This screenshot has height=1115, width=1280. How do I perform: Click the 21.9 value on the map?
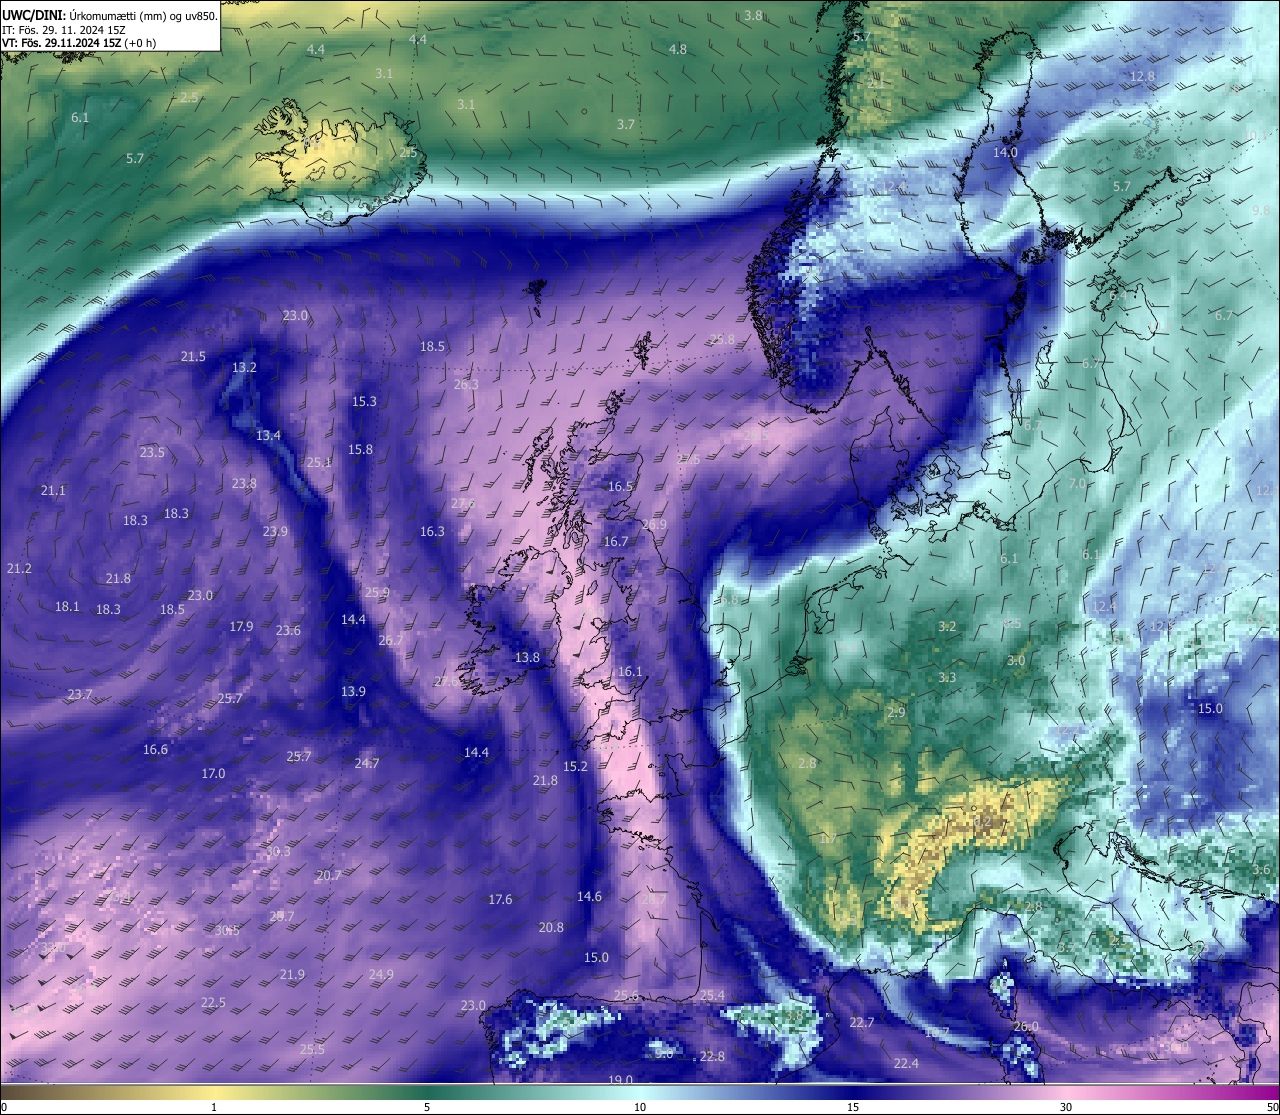292,974
